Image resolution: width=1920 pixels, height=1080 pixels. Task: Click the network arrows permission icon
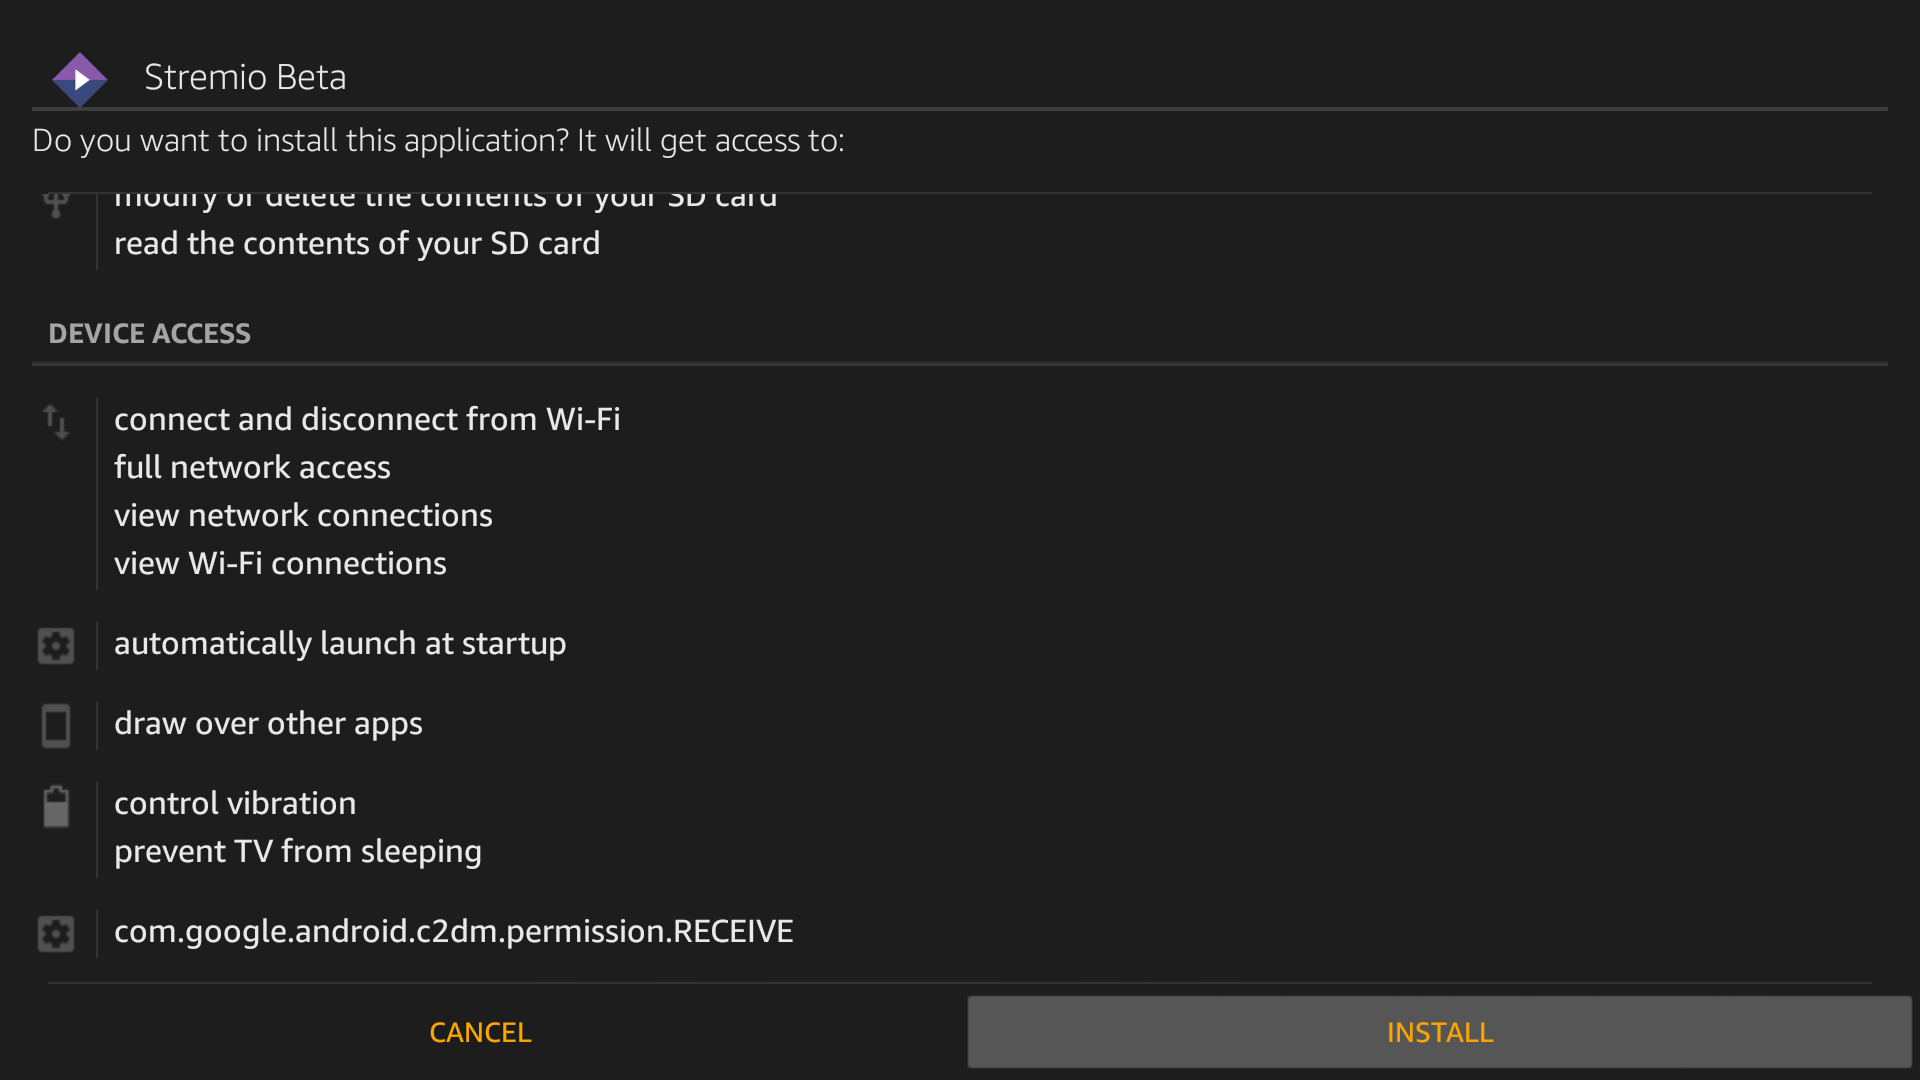tap(56, 422)
